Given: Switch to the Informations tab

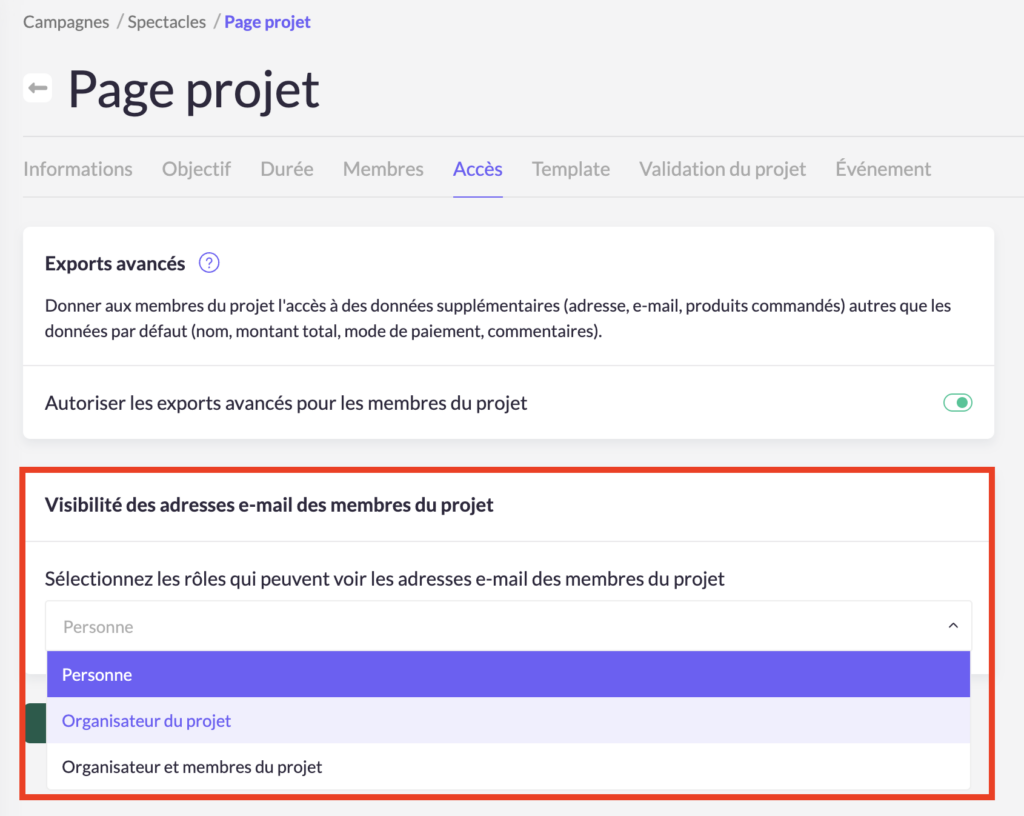Looking at the screenshot, I should [x=78, y=169].
